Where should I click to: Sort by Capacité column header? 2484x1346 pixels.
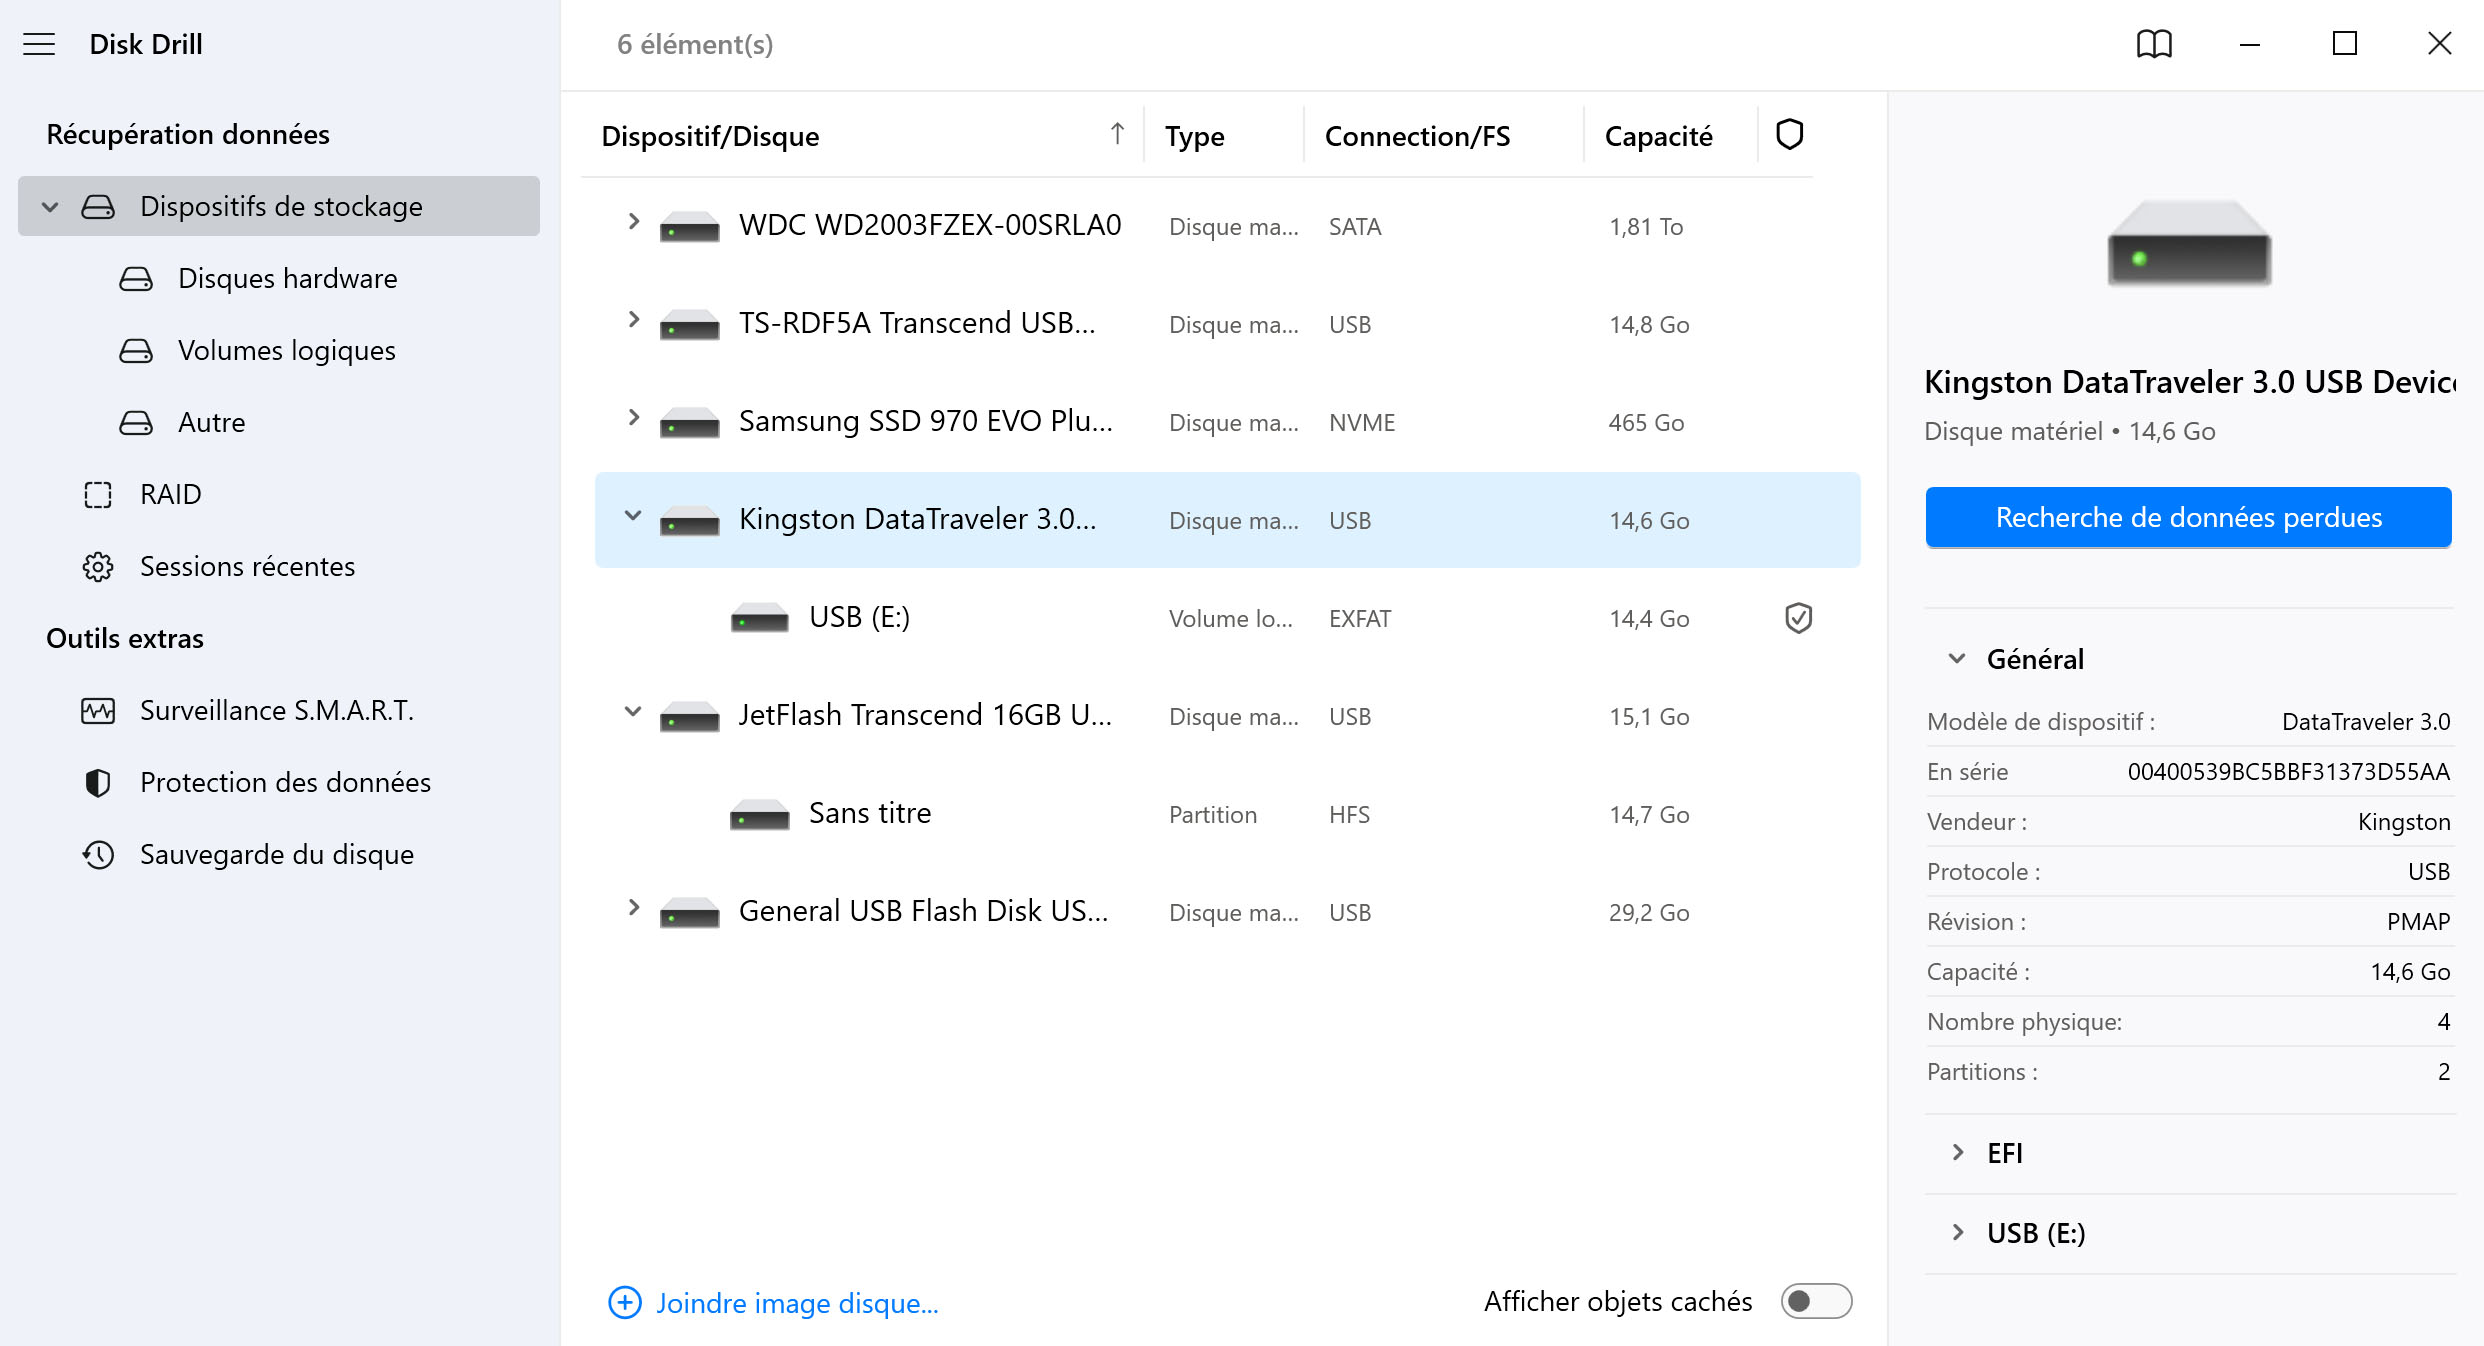[1659, 136]
